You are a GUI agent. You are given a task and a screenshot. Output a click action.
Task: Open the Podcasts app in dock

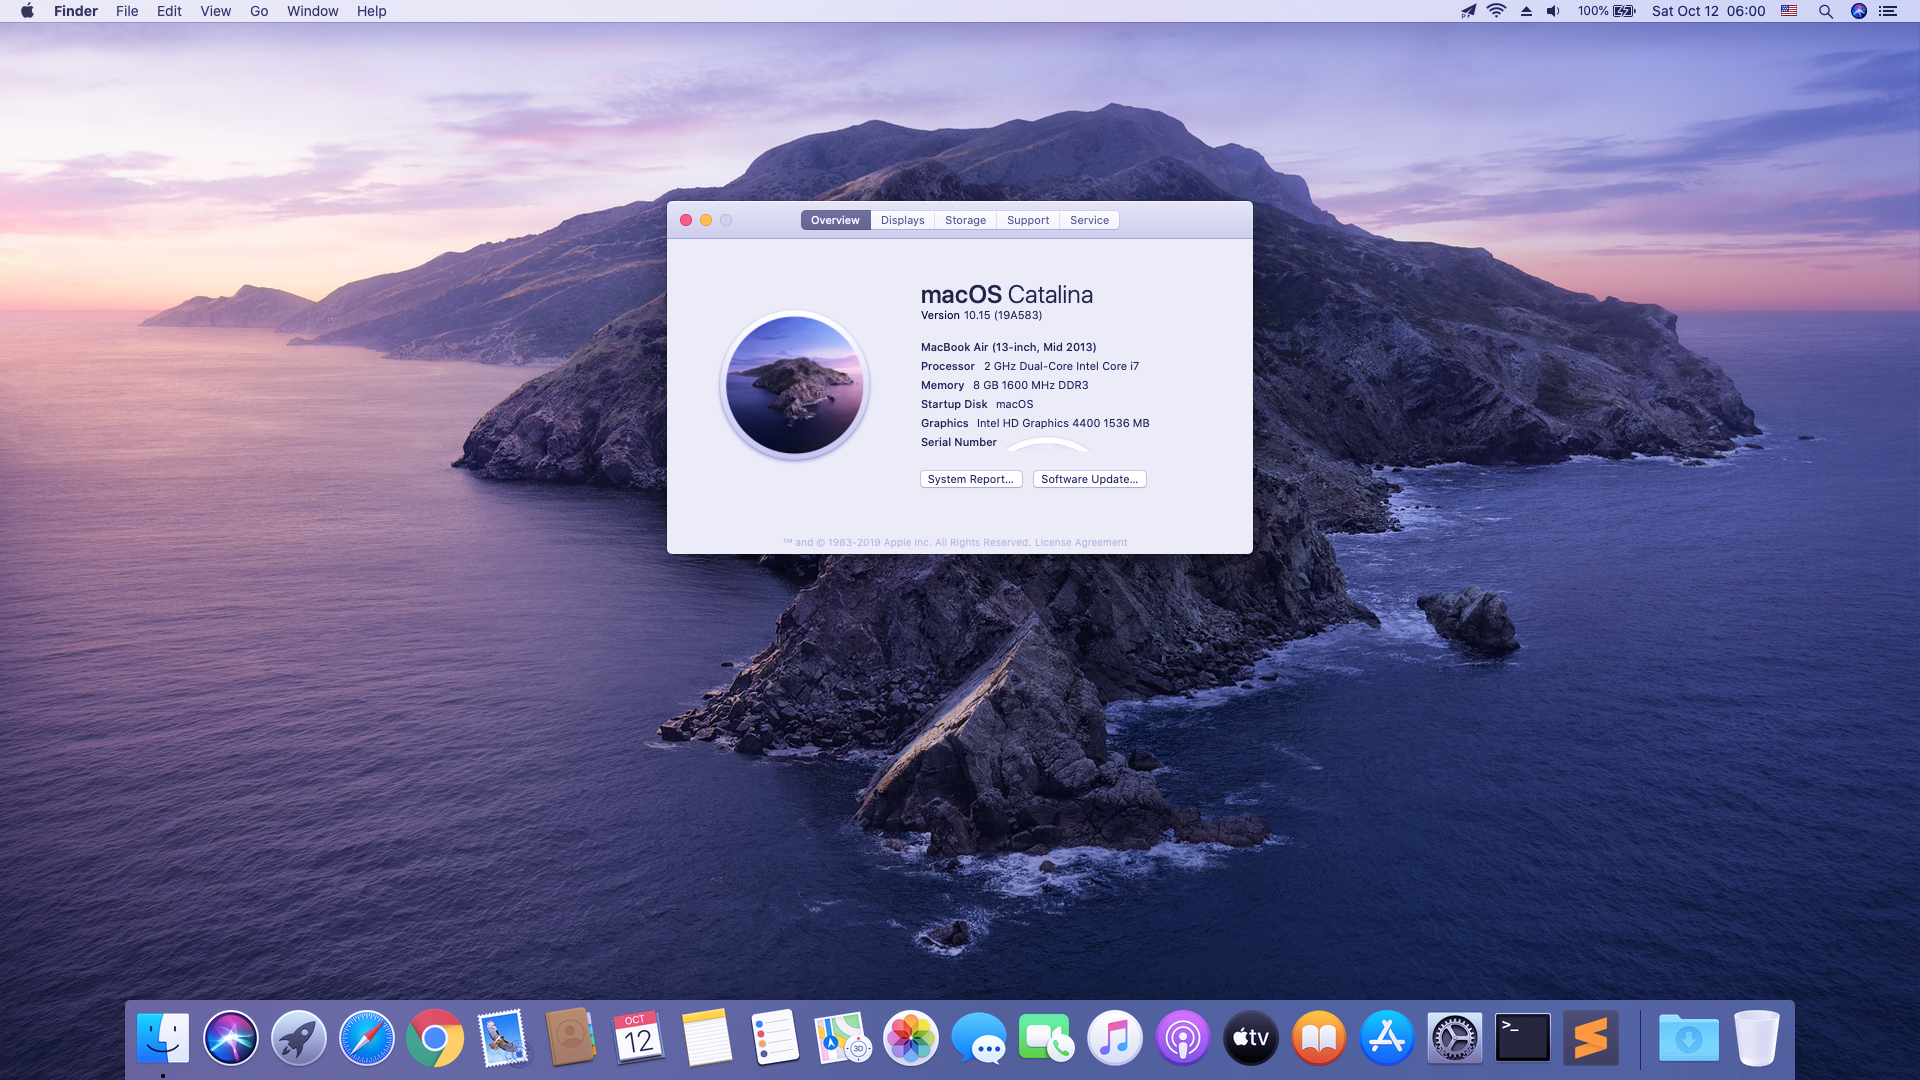click(1182, 1039)
